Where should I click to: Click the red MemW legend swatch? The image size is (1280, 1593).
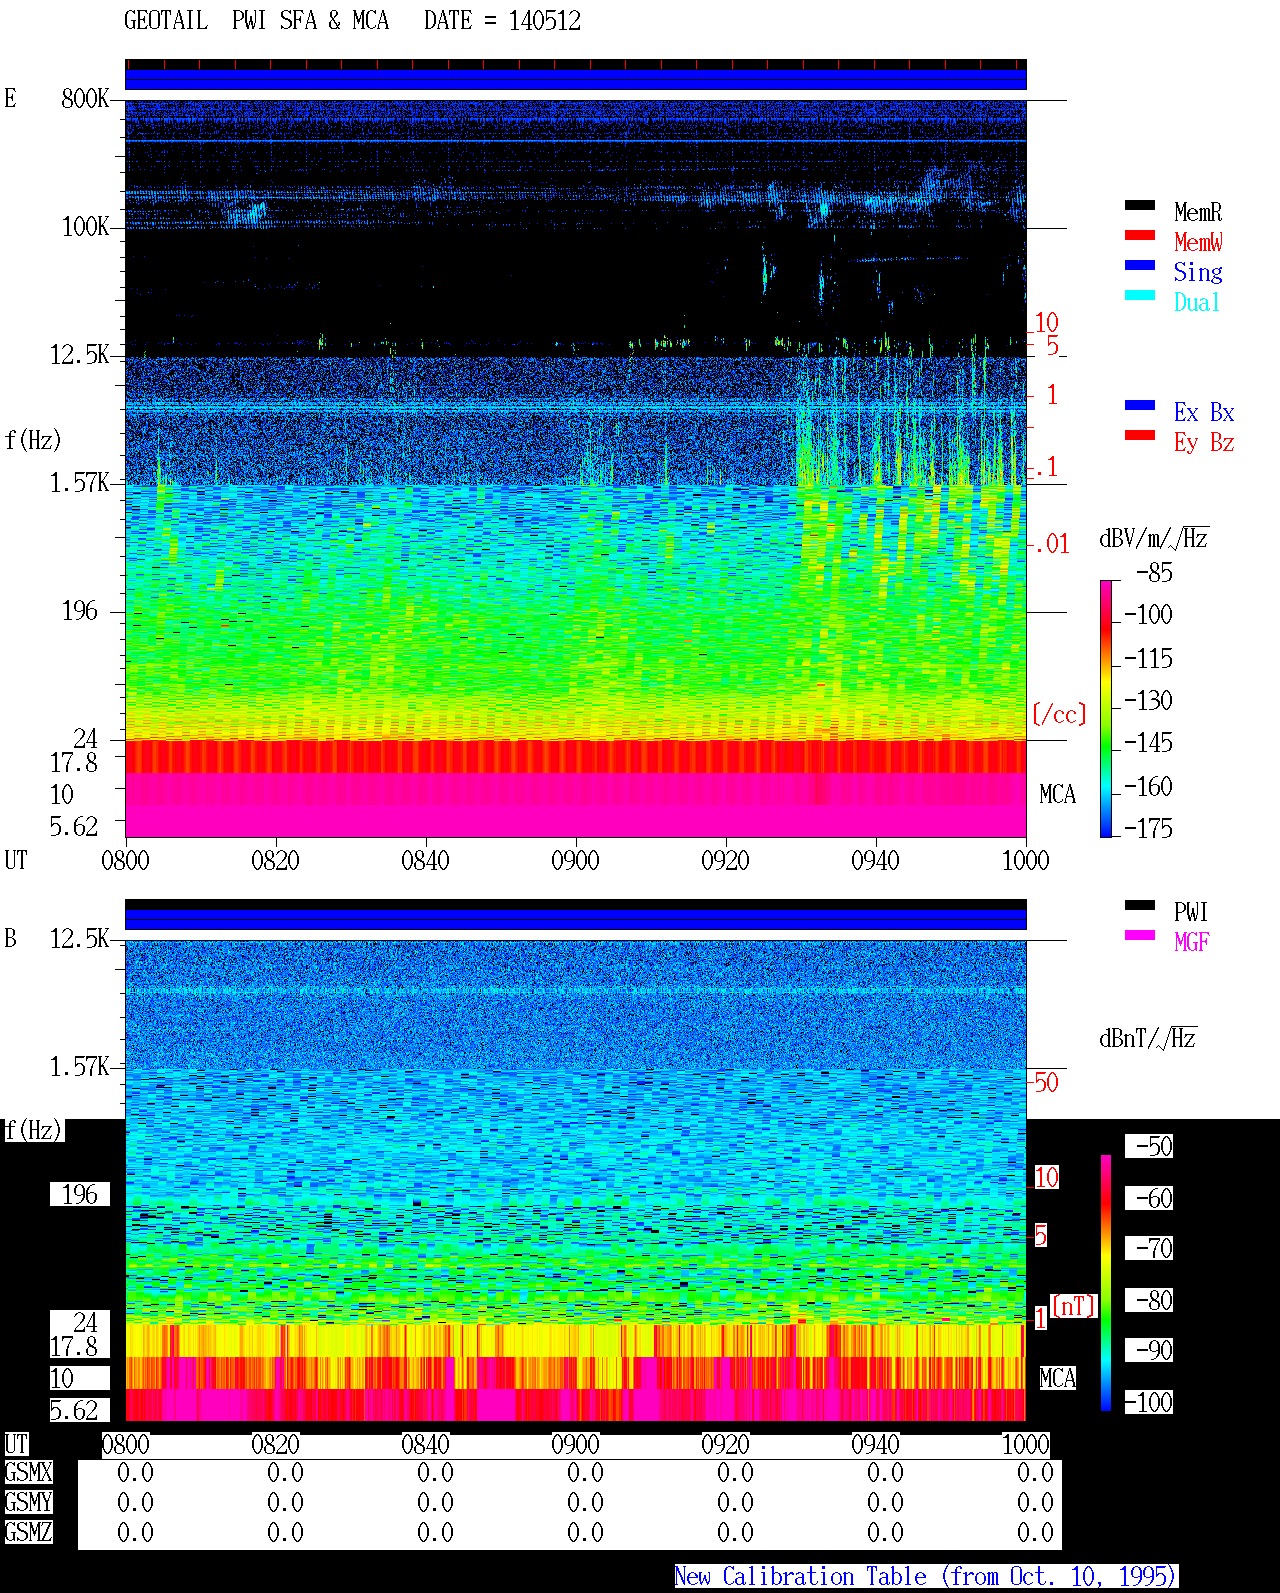tap(1140, 235)
